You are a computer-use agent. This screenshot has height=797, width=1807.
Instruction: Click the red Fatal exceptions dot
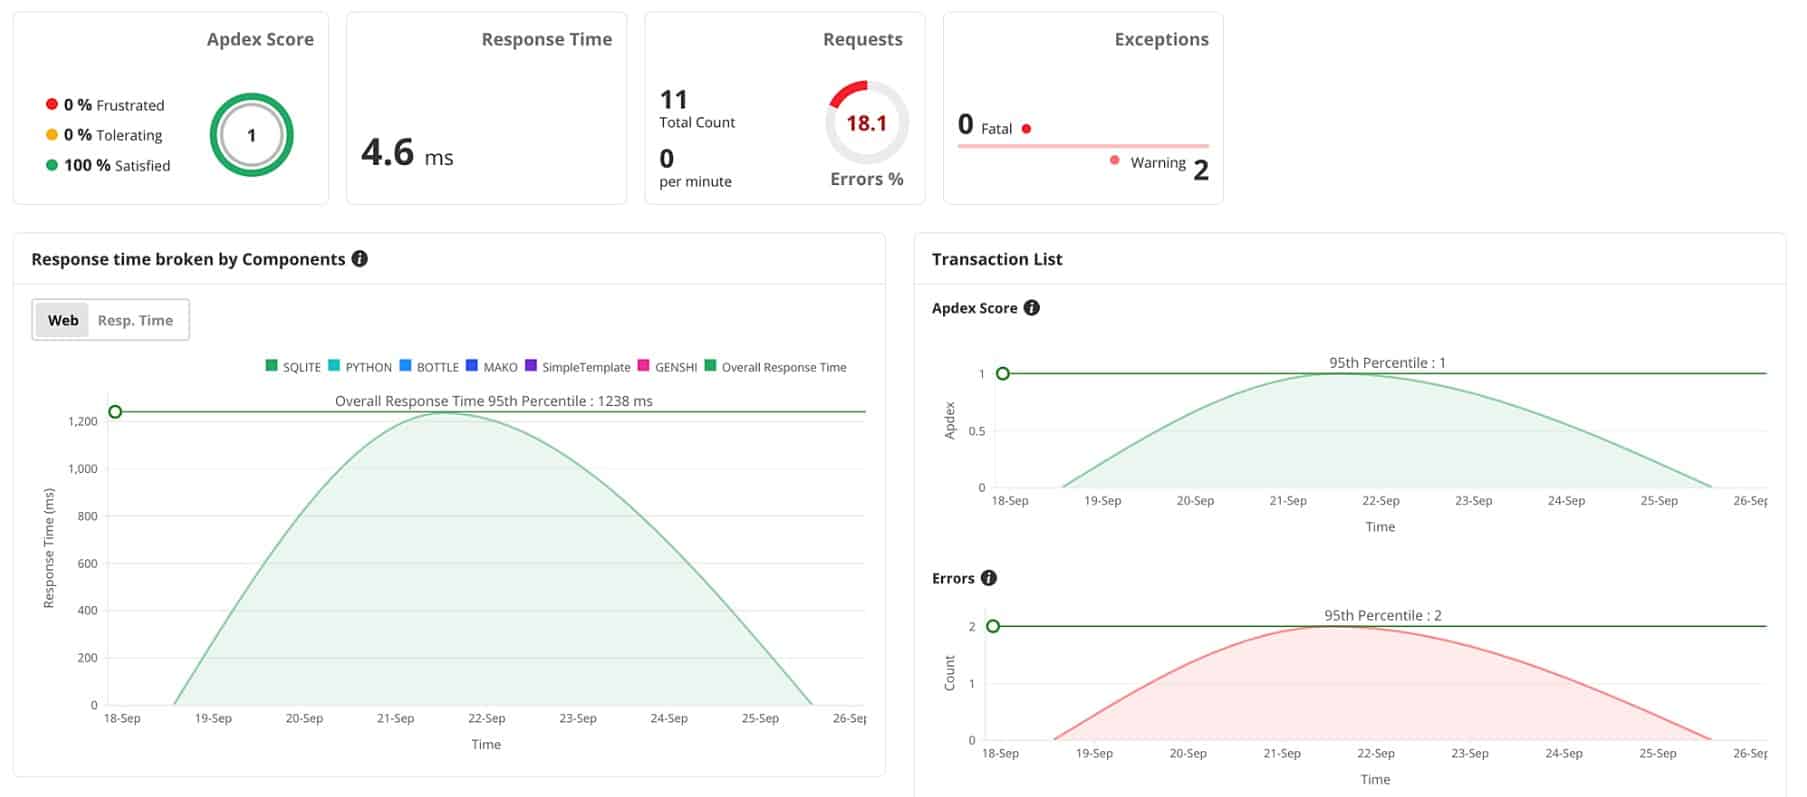[1027, 129]
